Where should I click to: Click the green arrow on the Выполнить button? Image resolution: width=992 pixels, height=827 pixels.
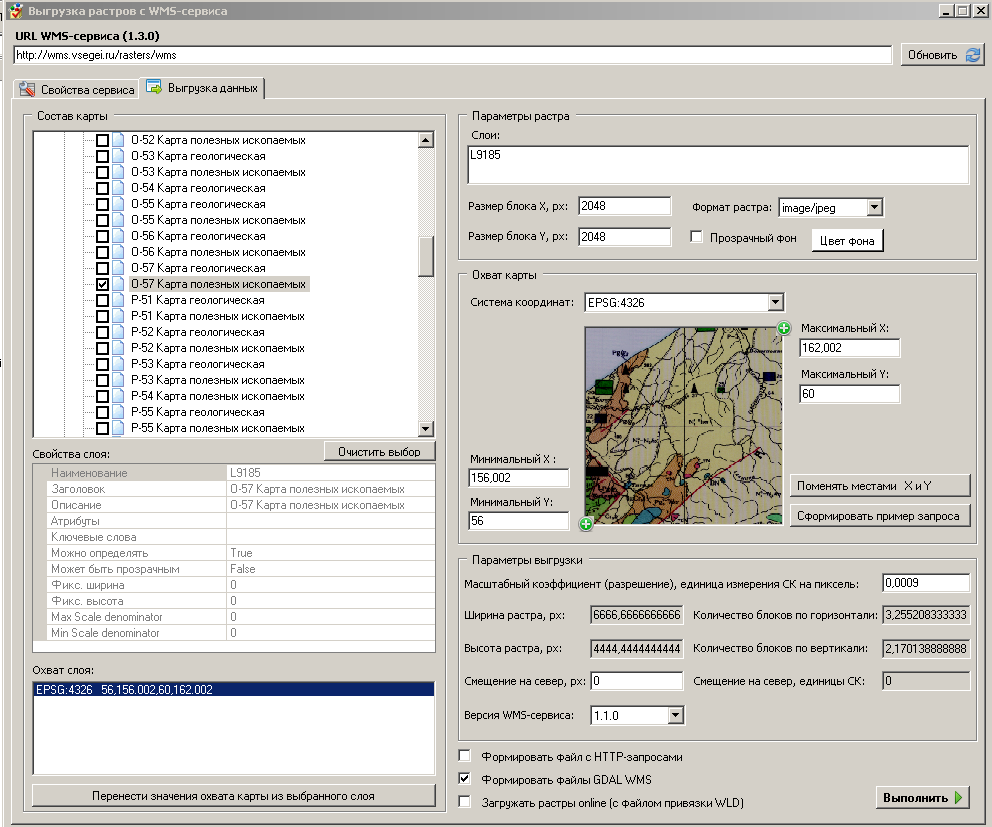(x=959, y=798)
